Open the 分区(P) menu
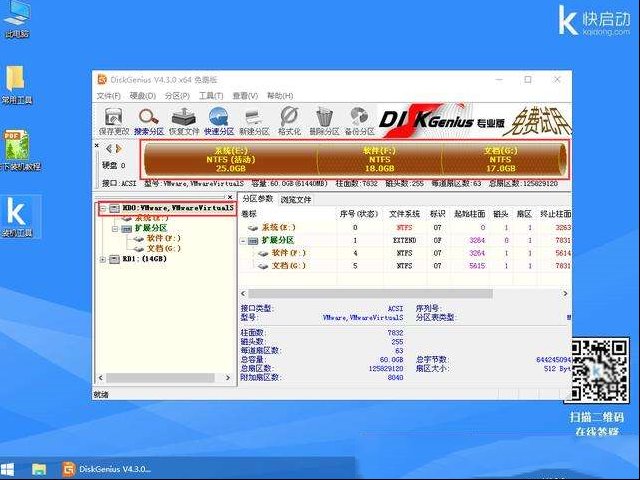 coord(177,96)
